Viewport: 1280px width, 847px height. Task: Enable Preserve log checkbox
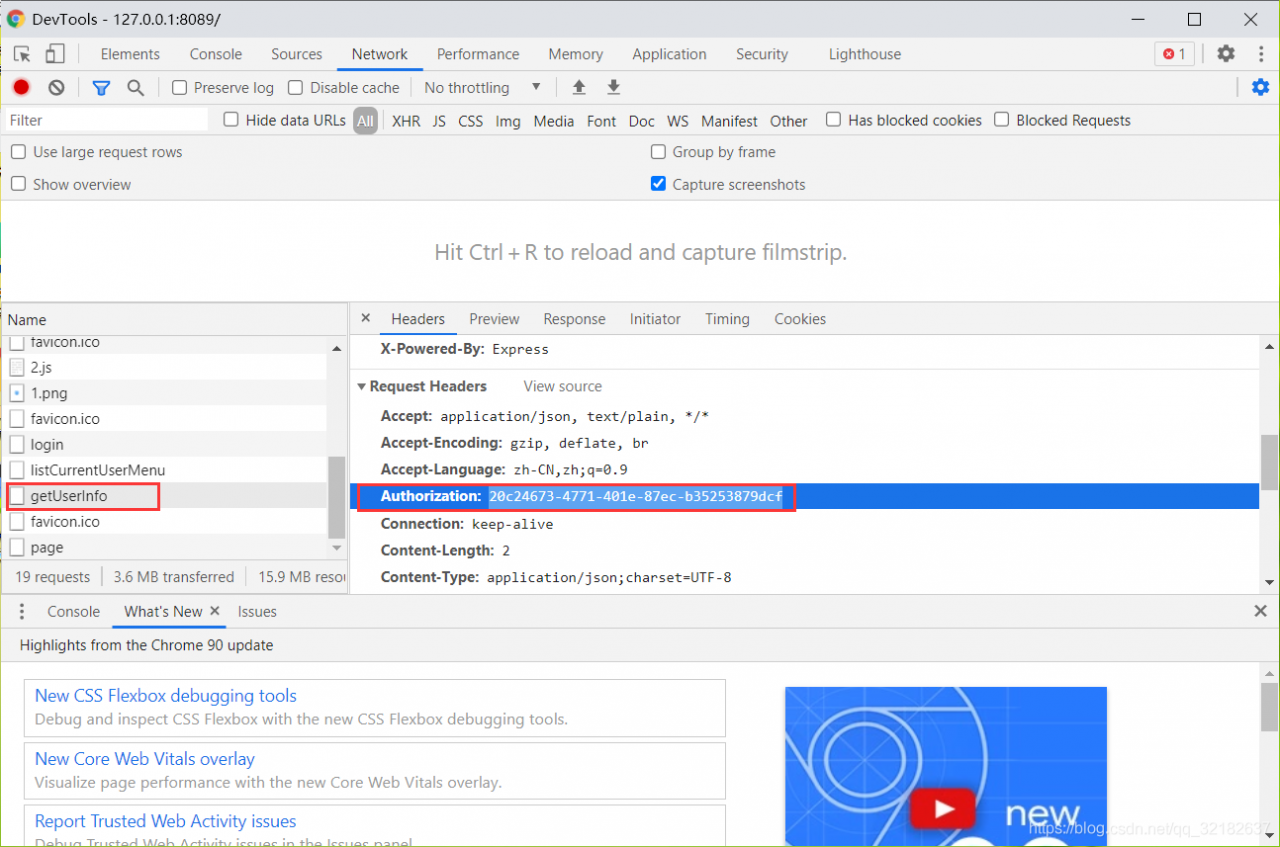pos(180,88)
